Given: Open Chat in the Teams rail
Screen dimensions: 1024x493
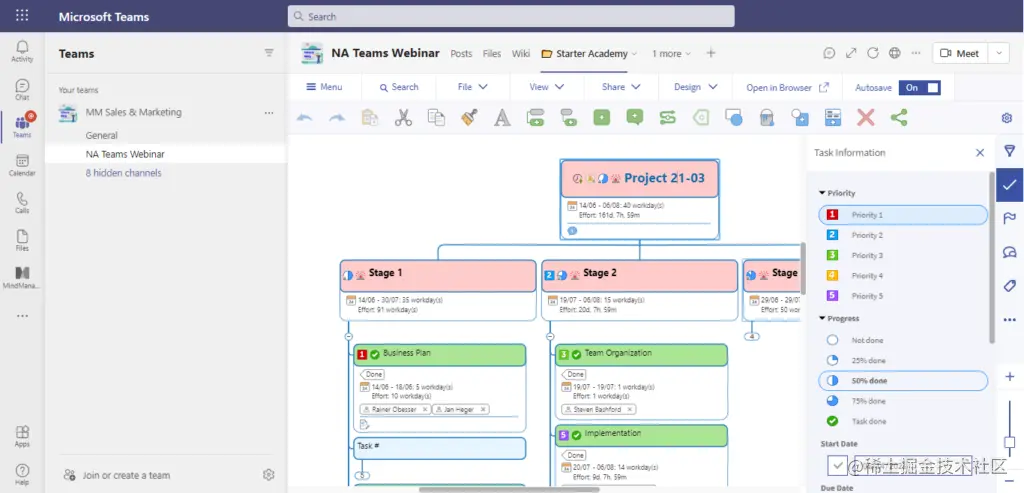Looking at the screenshot, I should pos(22,89).
